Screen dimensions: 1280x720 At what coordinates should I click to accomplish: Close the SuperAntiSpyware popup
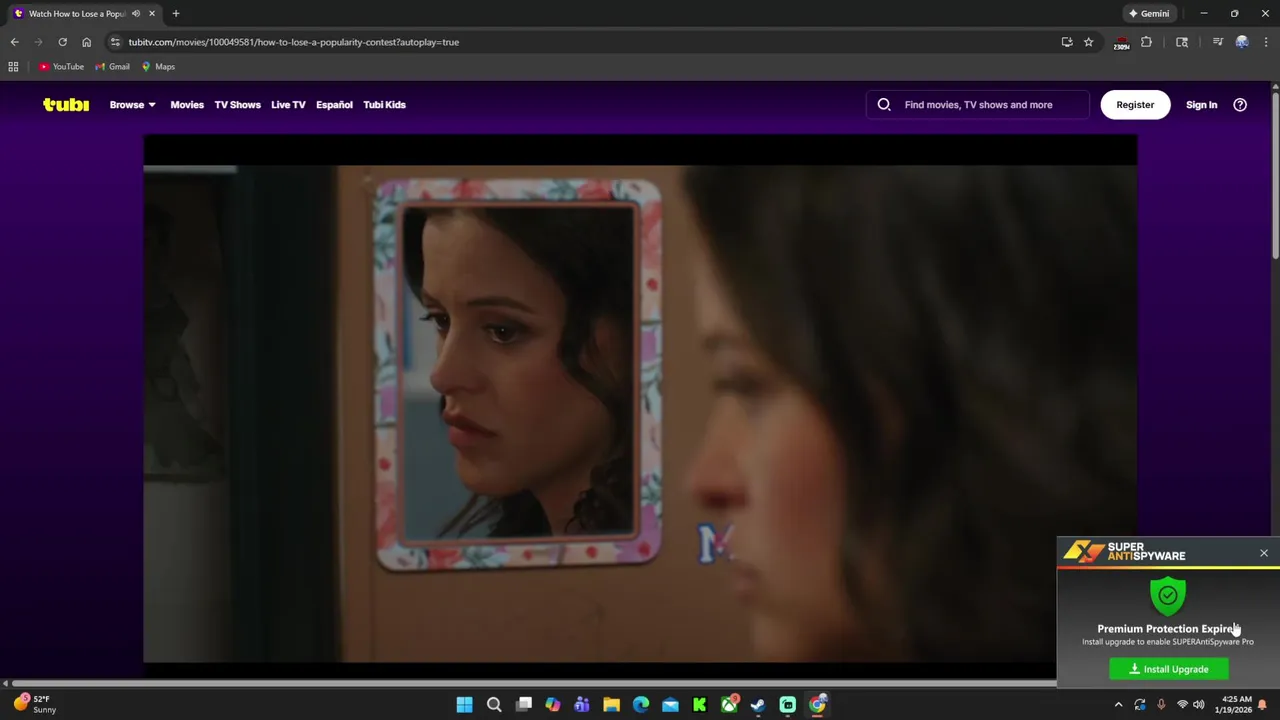coord(1264,553)
